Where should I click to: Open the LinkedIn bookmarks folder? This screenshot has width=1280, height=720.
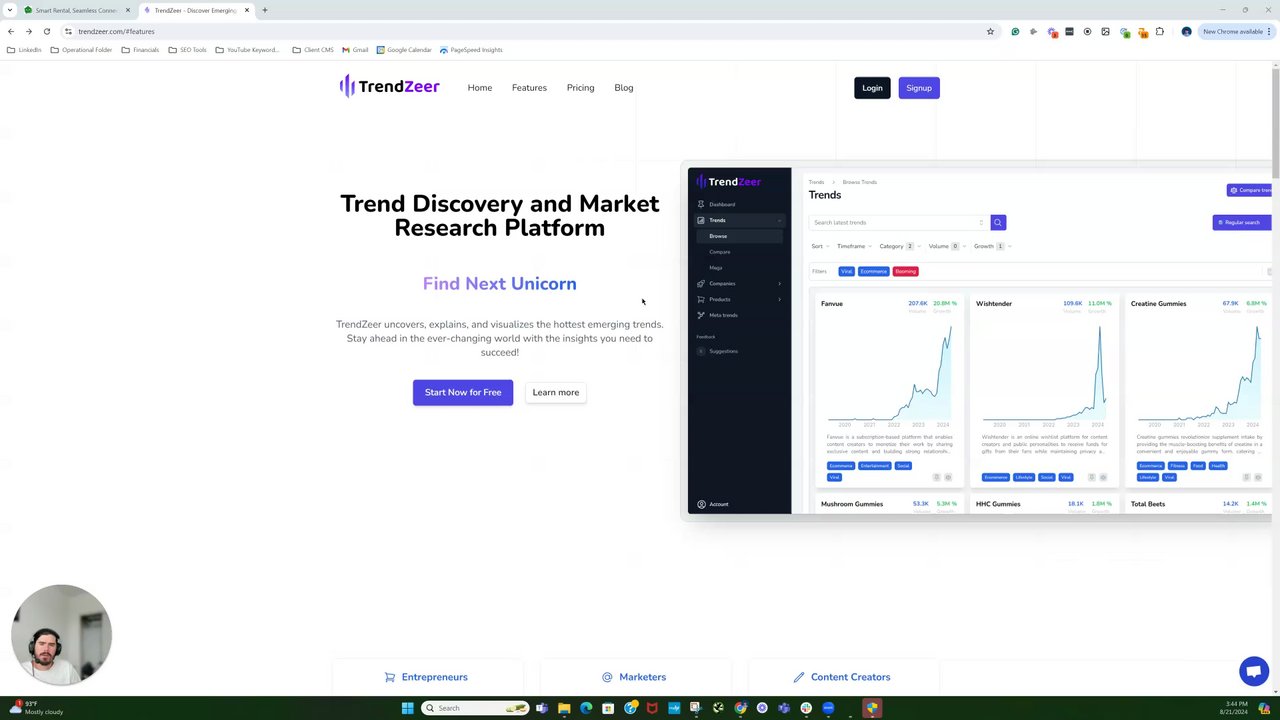click(24, 50)
